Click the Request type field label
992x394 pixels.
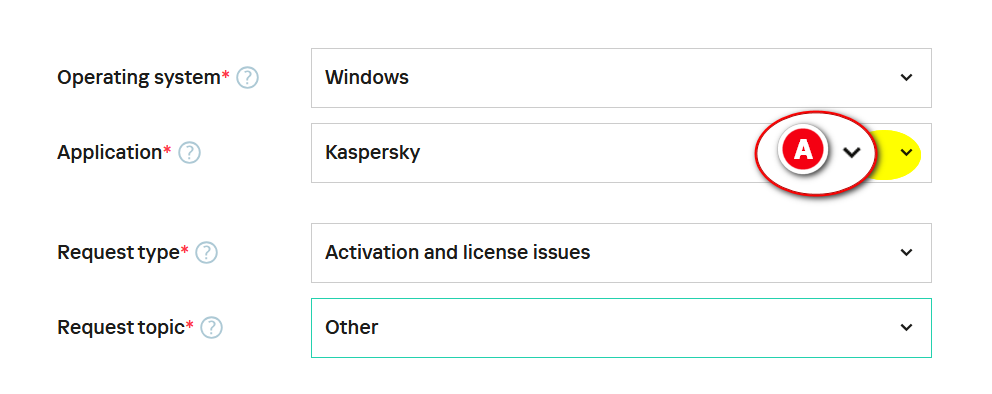[x=118, y=253]
